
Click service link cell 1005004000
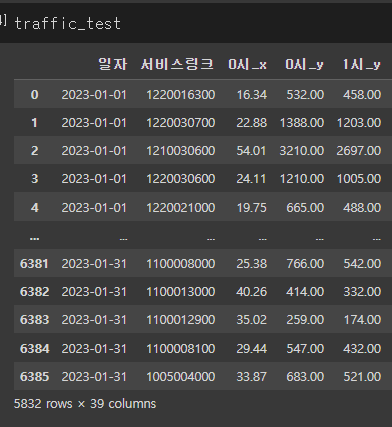click(181, 377)
